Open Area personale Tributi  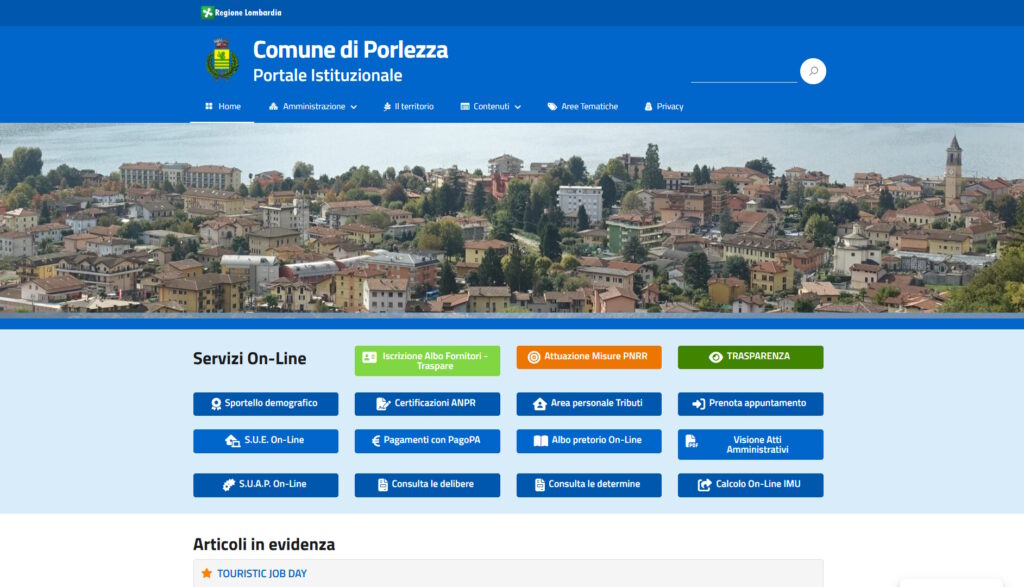588,404
